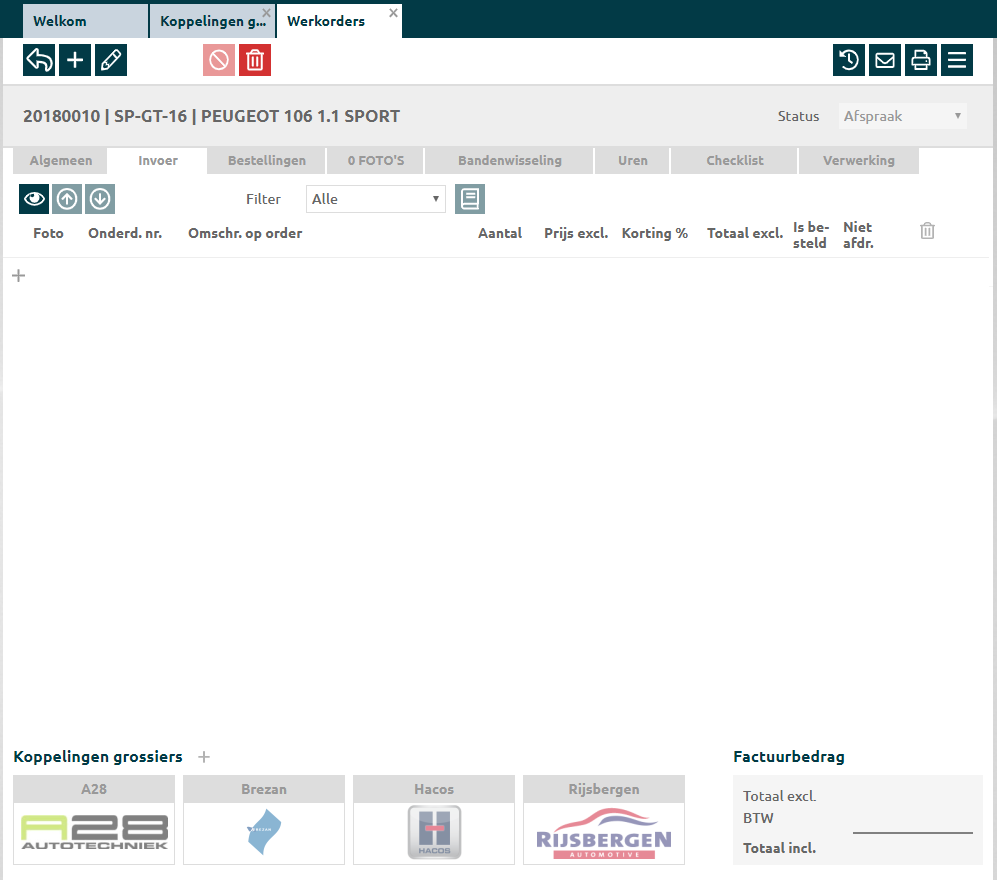Image resolution: width=997 pixels, height=880 pixels.
Task: Open the hamburger menu icon
Action: click(957, 60)
